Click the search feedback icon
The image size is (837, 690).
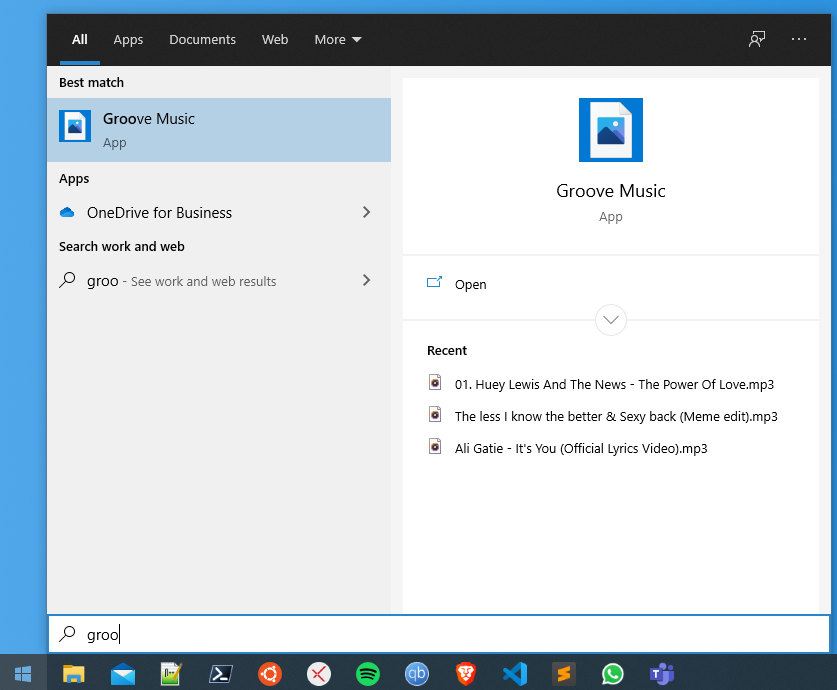757,39
